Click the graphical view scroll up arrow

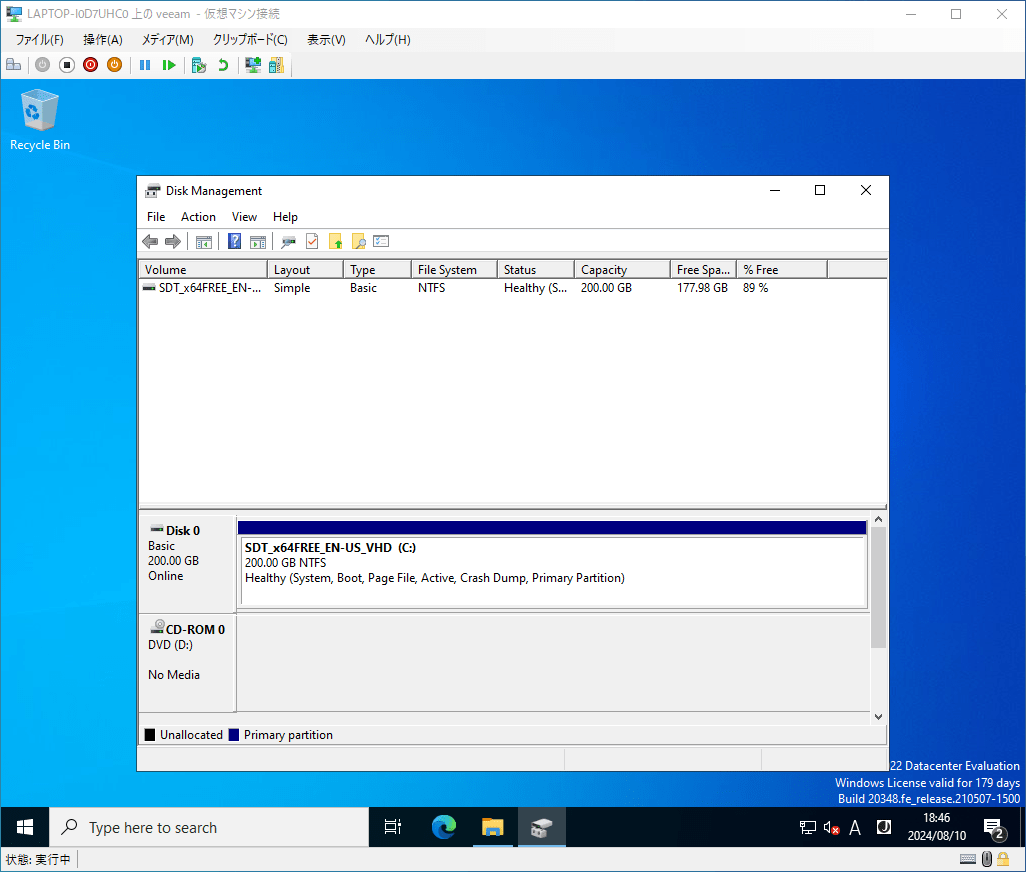878,519
